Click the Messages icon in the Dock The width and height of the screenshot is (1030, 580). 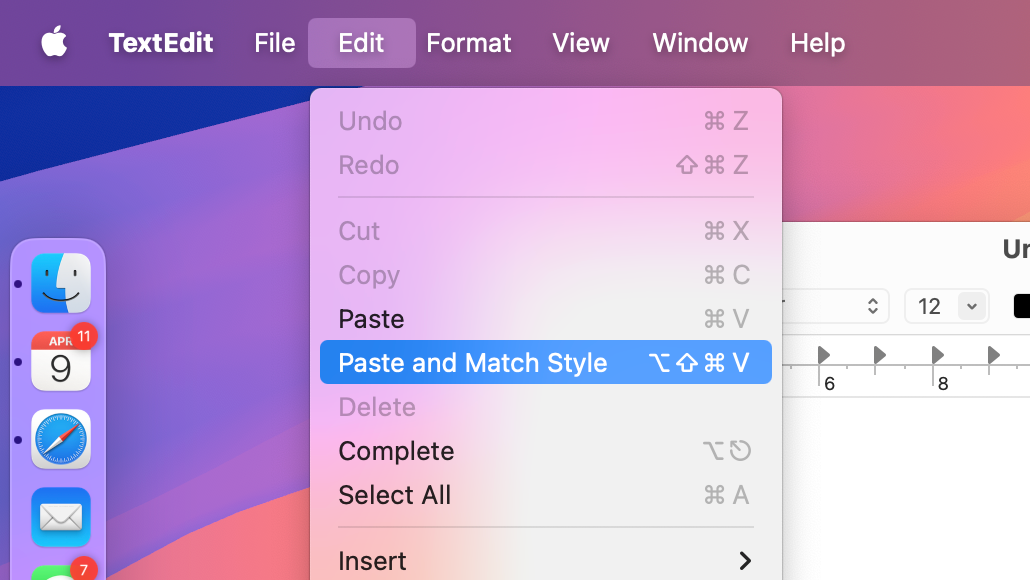click(61, 572)
